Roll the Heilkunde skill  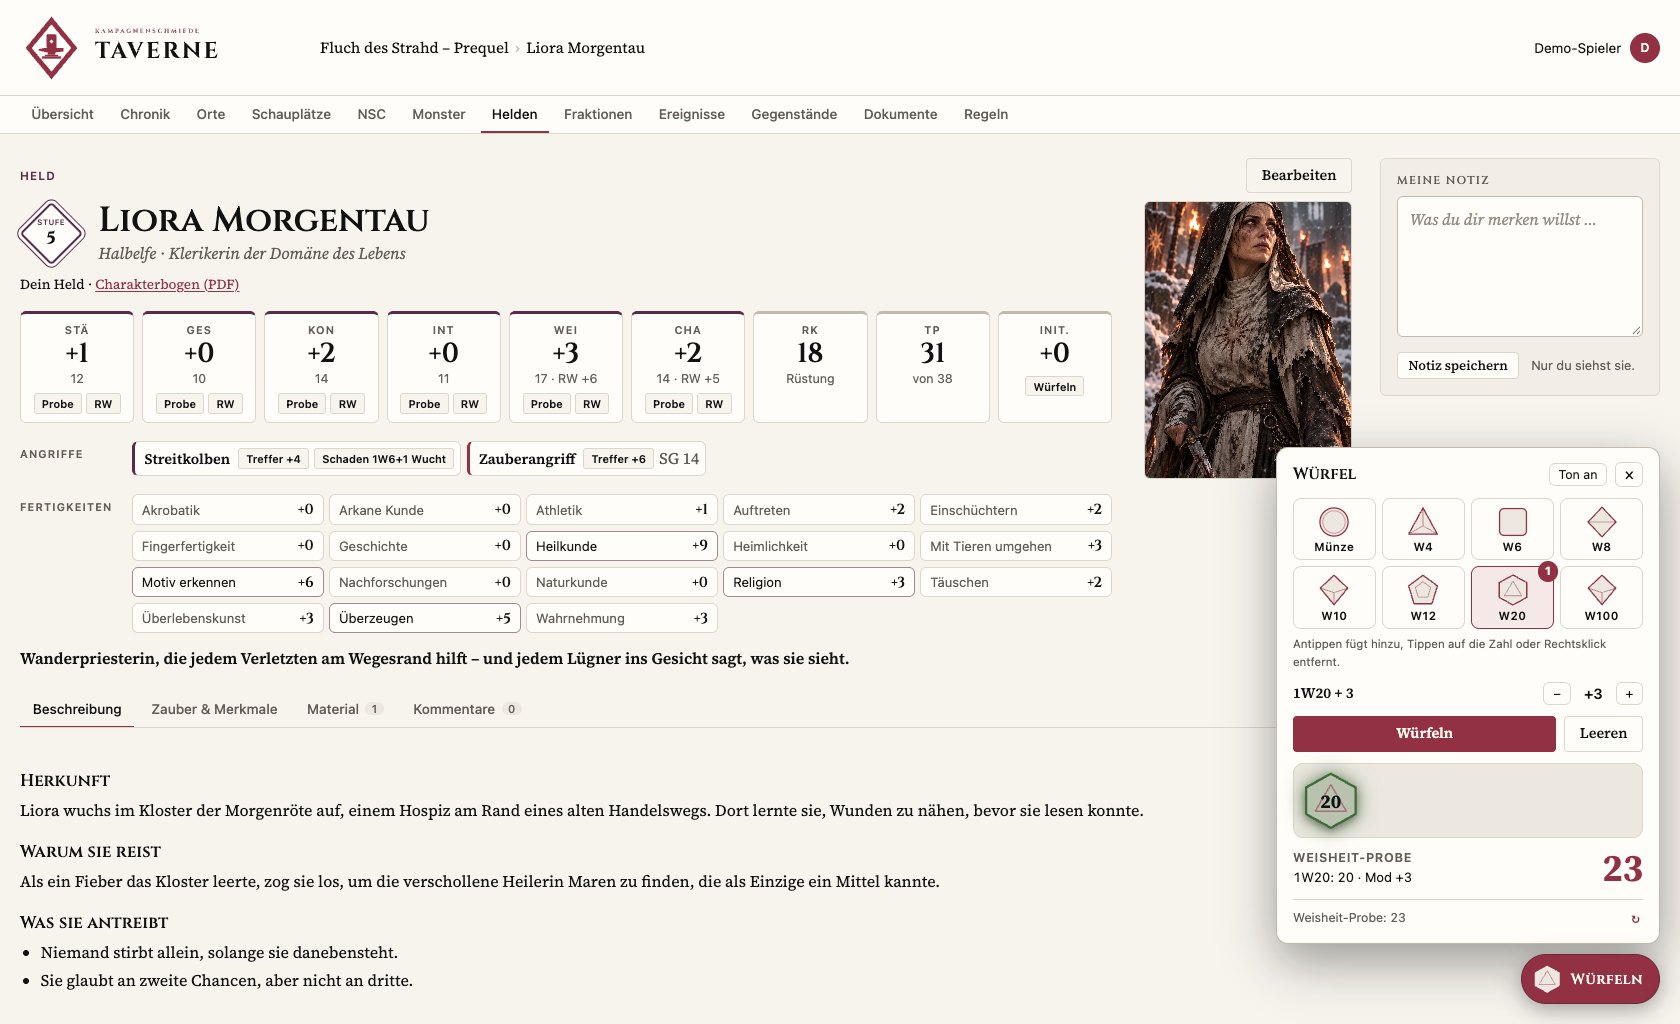(621, 546)
